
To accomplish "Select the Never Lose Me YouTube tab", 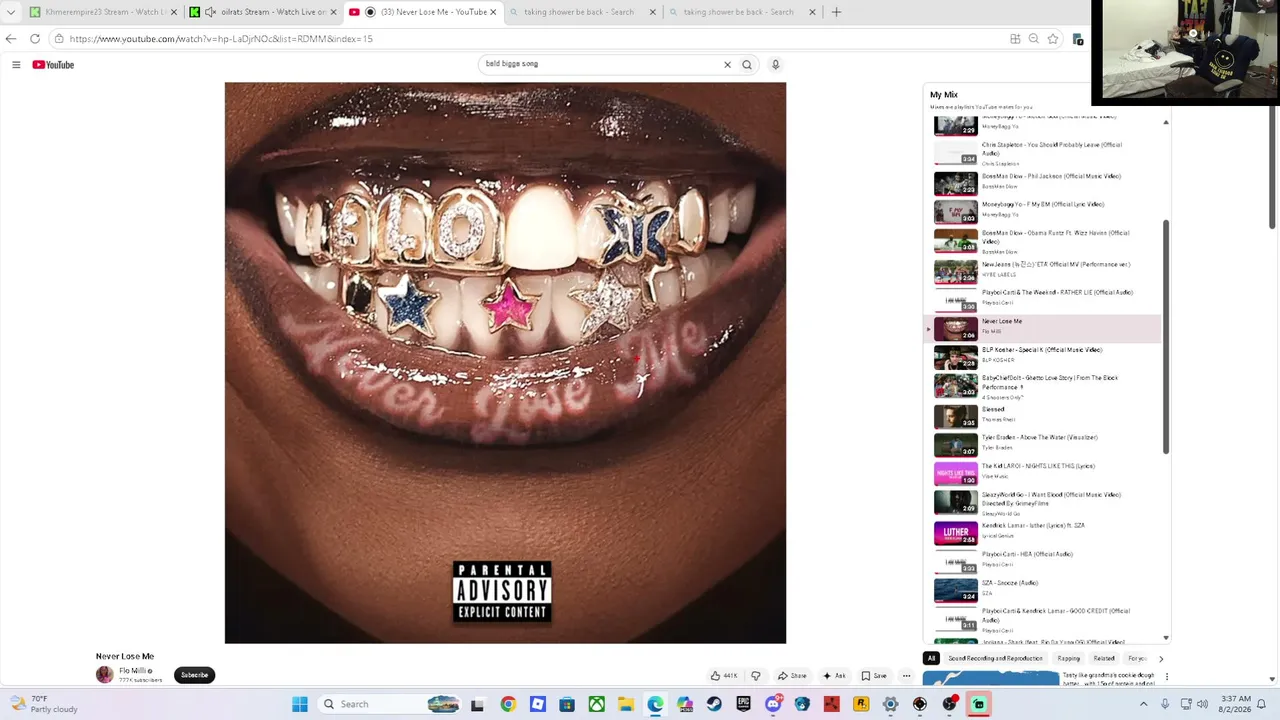I will coord(422,12).
